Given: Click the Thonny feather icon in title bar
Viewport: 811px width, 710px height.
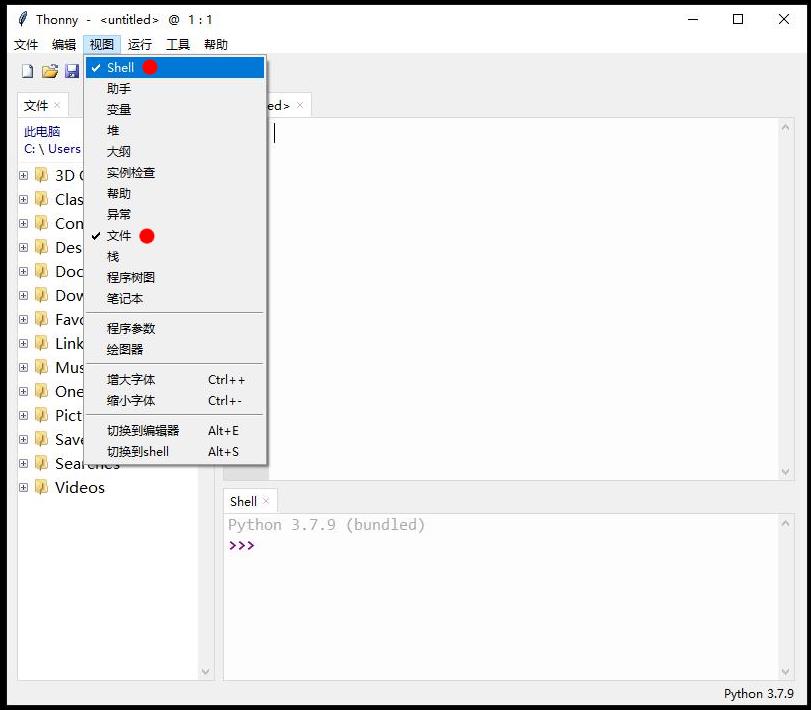Looking at the screenshot, I should [22, 19].
